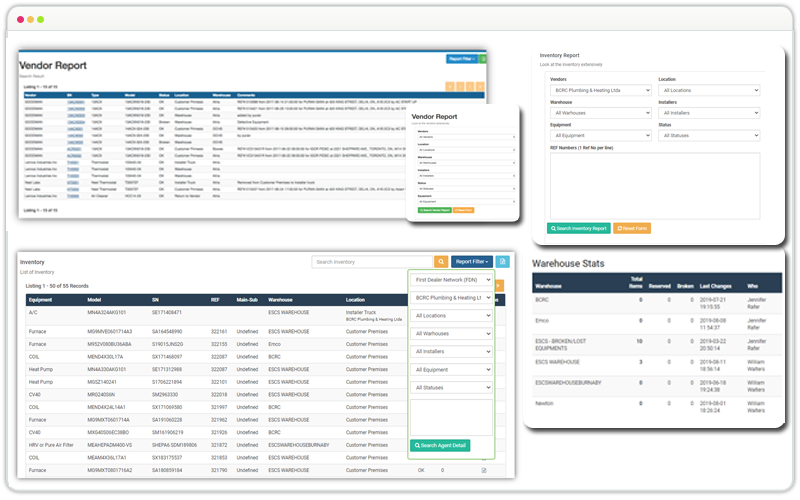The image size is (800, 500).
Task: Click the green export icon in Vendor Report header
Action: pyautogui.click(x=484, y=59)
